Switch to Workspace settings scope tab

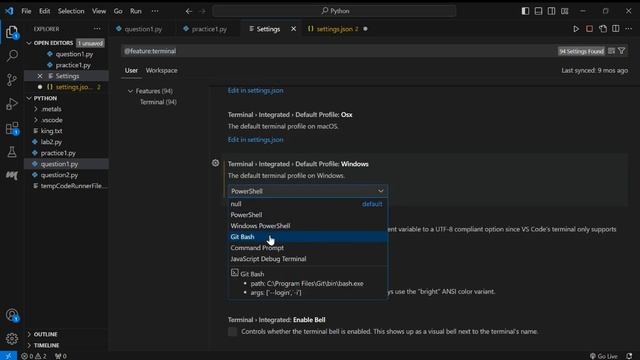tap(161, 70)
